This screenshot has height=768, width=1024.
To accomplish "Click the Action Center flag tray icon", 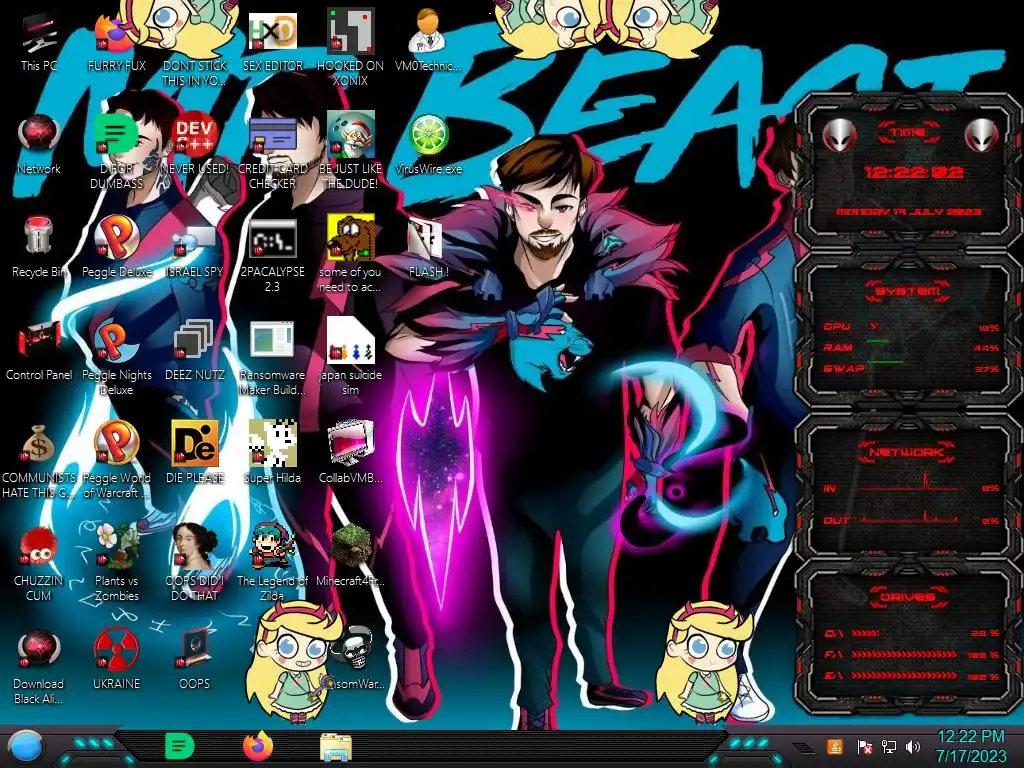I will [865, 746].
